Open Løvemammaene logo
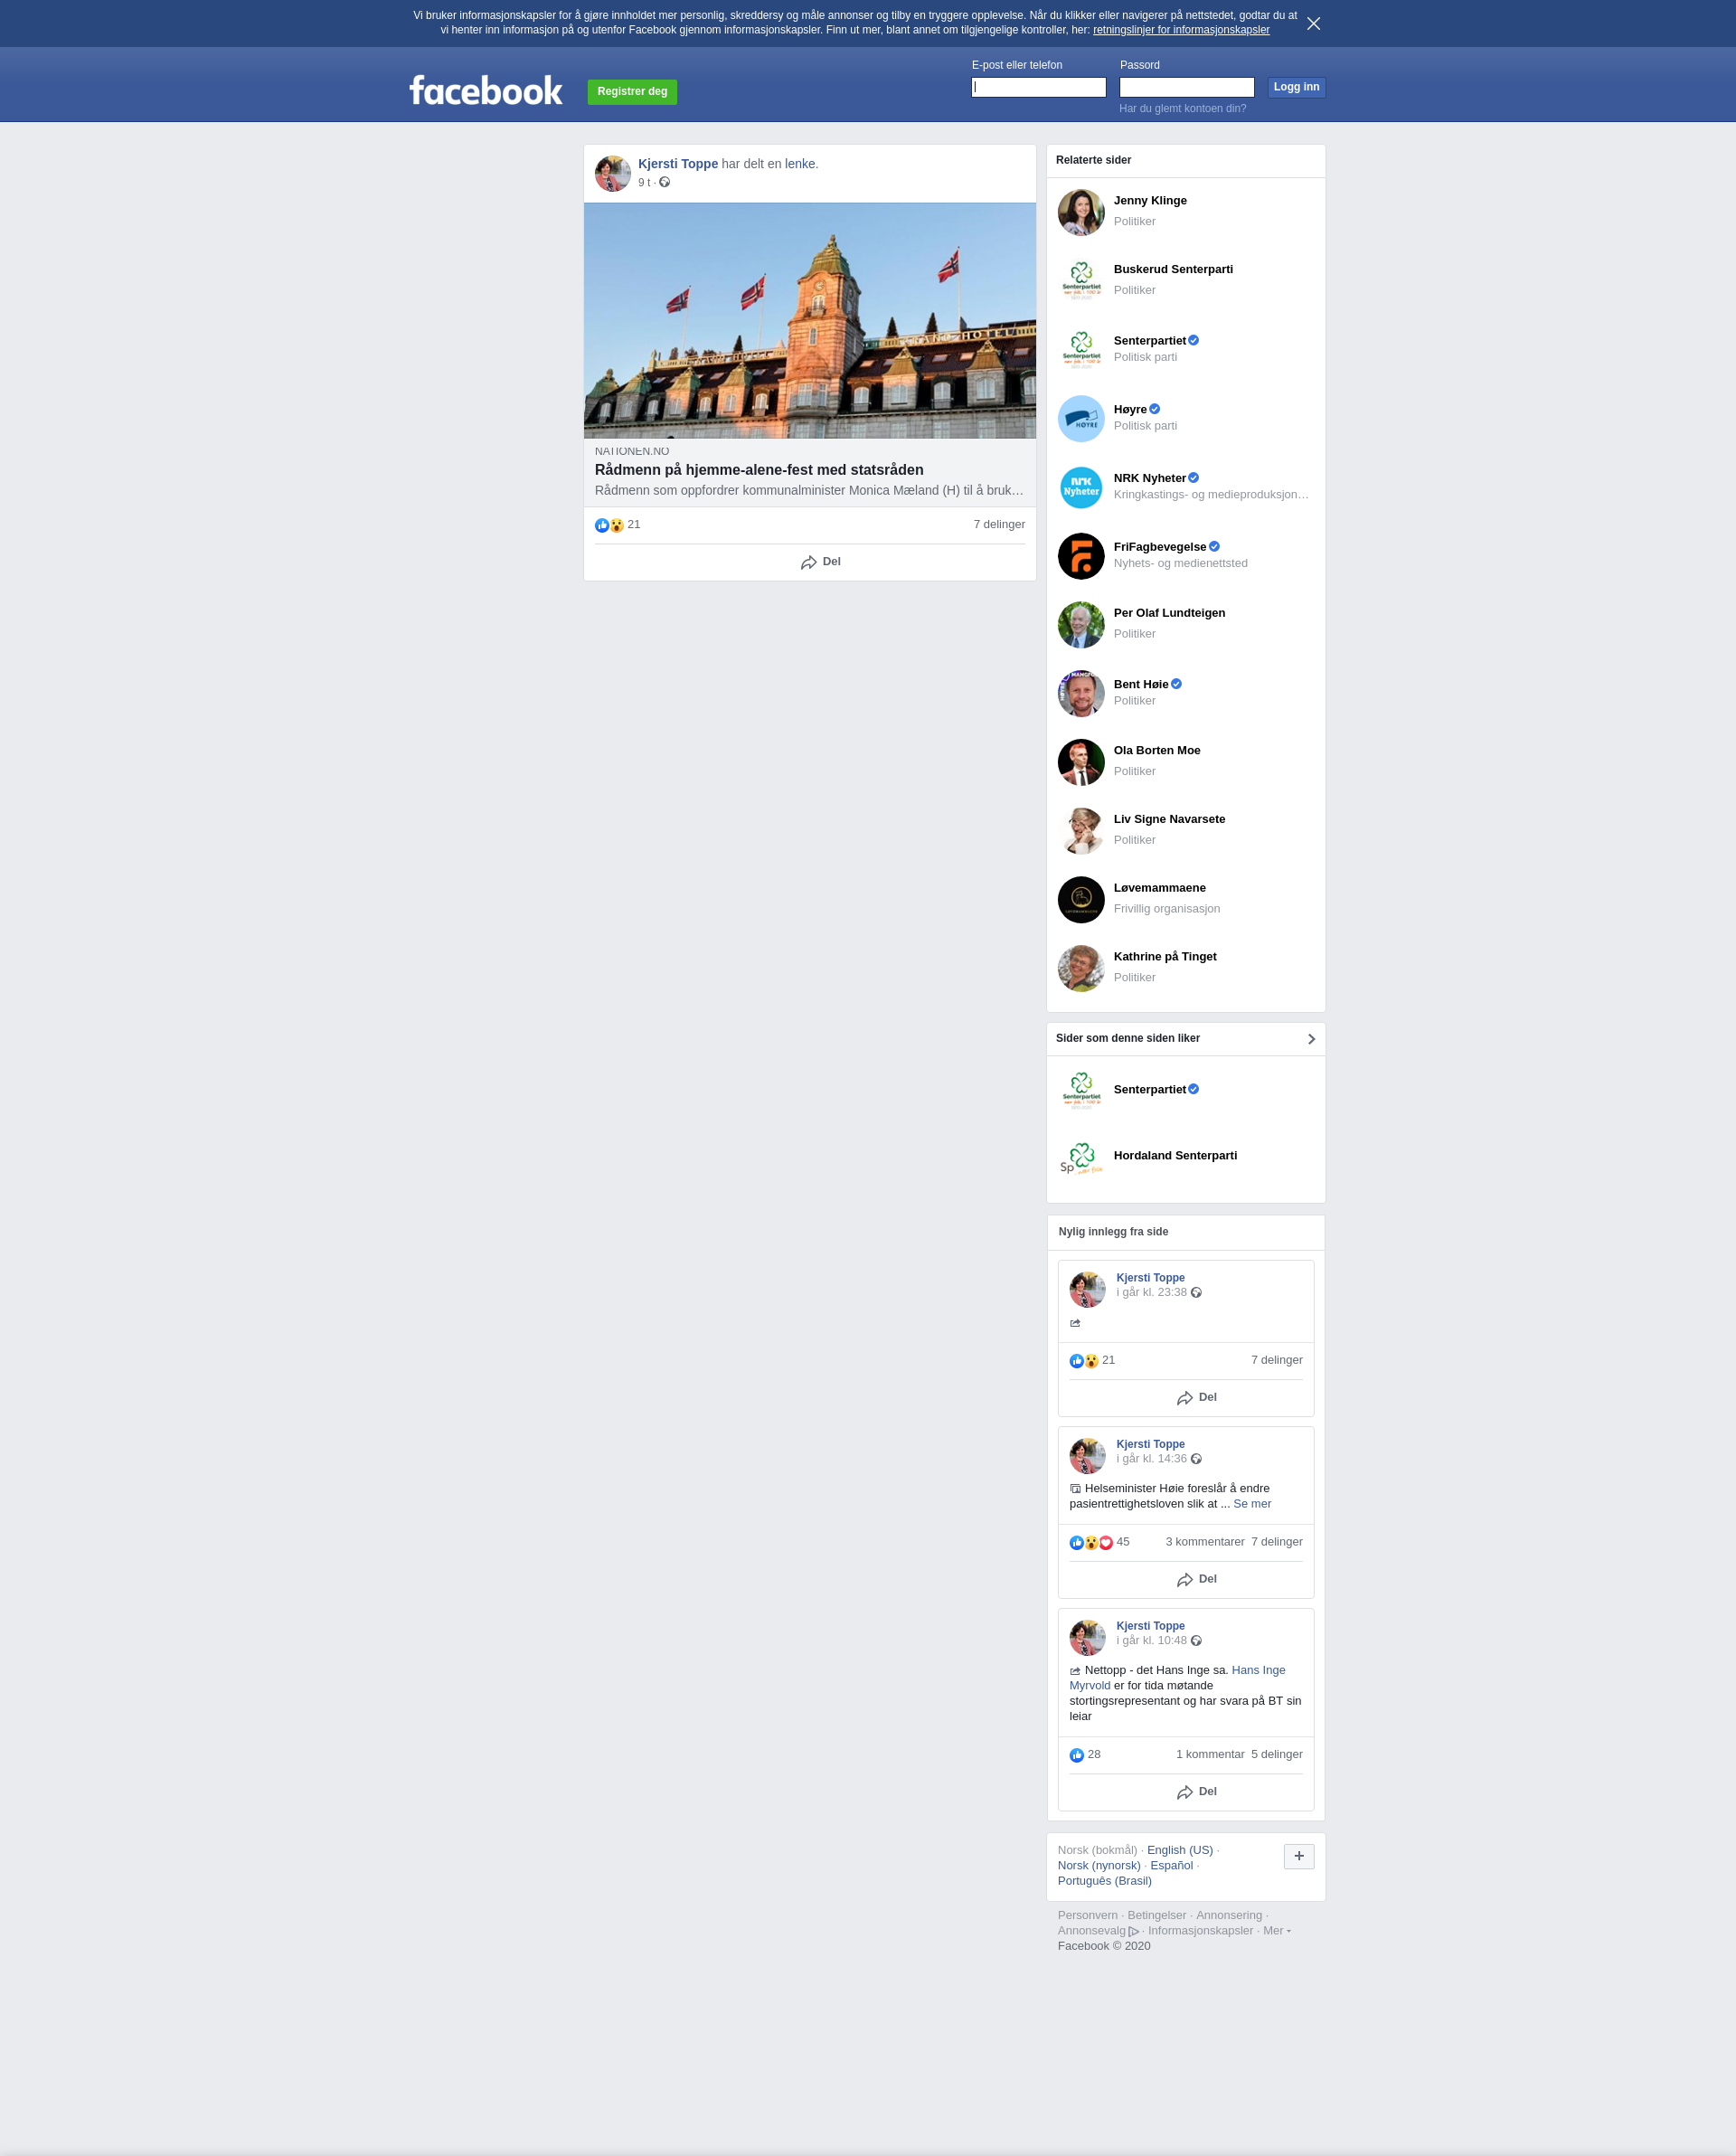Image resolution: width=1736 pixels, height=2156 pixels. tap(1081, 900)
